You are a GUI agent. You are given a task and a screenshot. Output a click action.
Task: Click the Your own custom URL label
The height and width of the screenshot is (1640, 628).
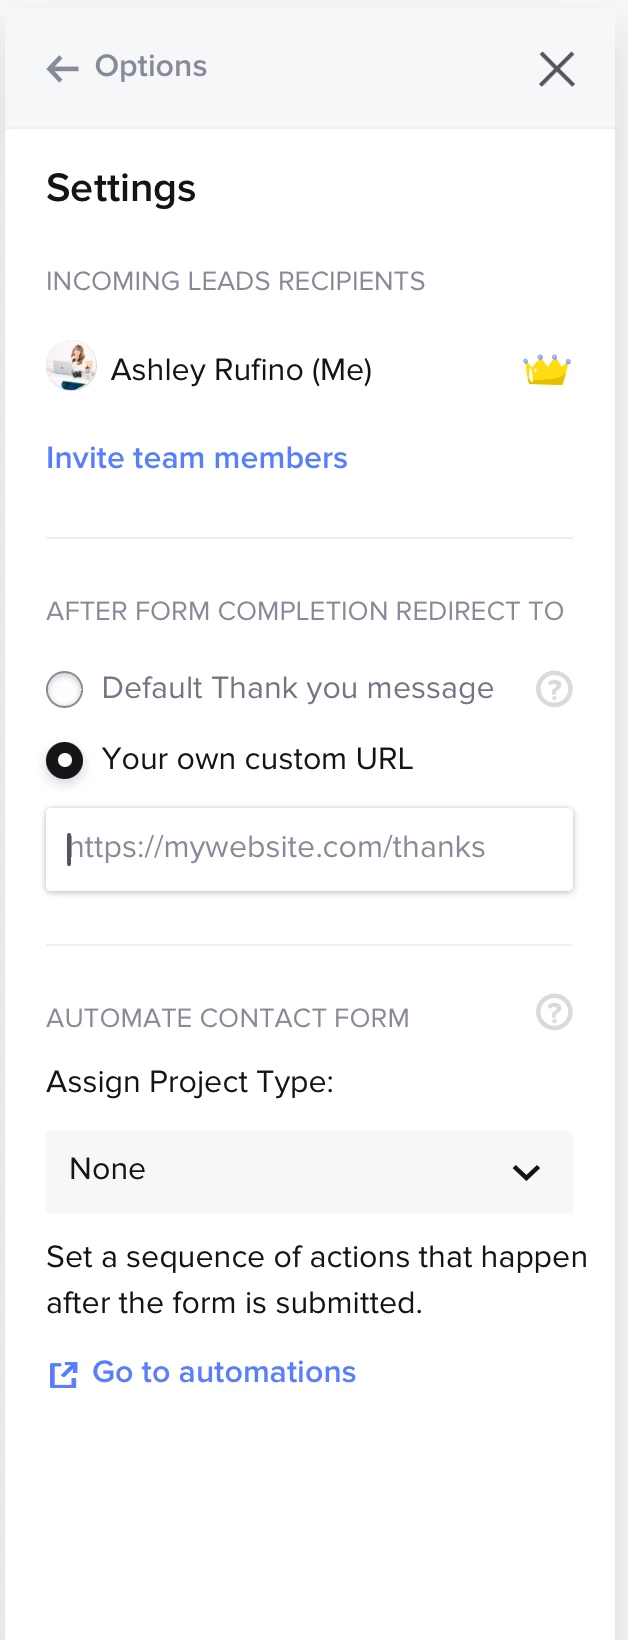tap(257, 759)
